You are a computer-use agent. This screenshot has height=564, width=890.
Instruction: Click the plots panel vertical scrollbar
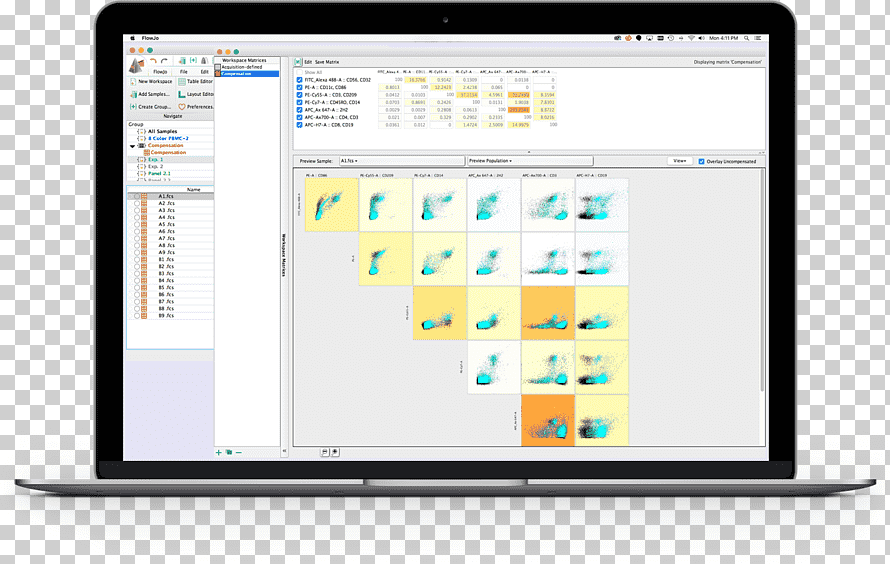click(x=762, y=279)
